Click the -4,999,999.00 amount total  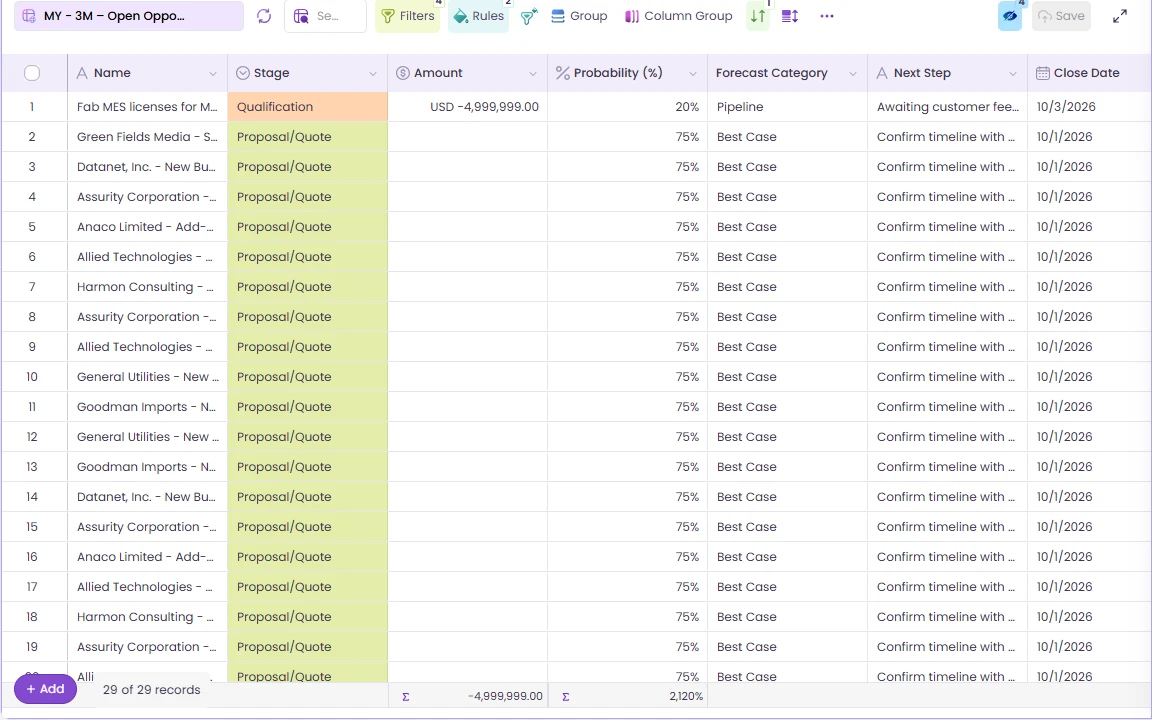505,696
